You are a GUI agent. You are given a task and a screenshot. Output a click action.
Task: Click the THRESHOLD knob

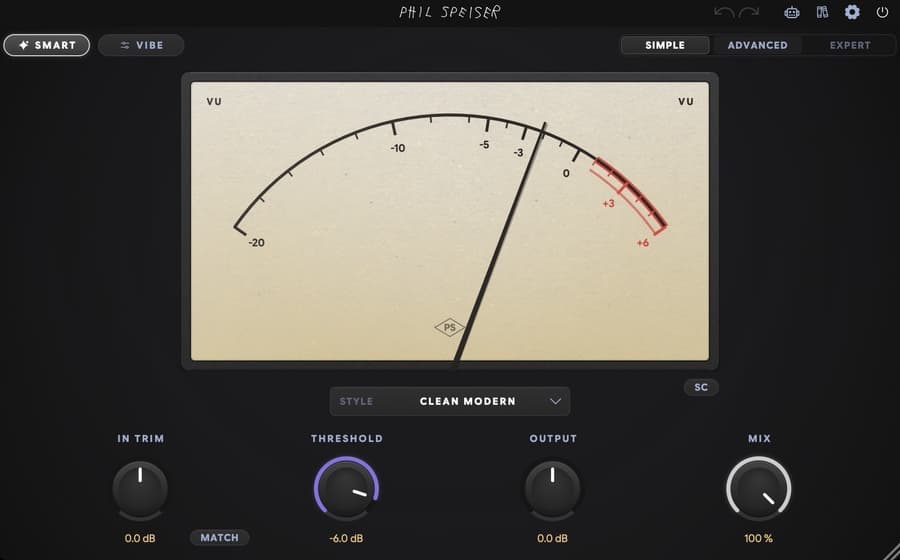click(347, 489)
